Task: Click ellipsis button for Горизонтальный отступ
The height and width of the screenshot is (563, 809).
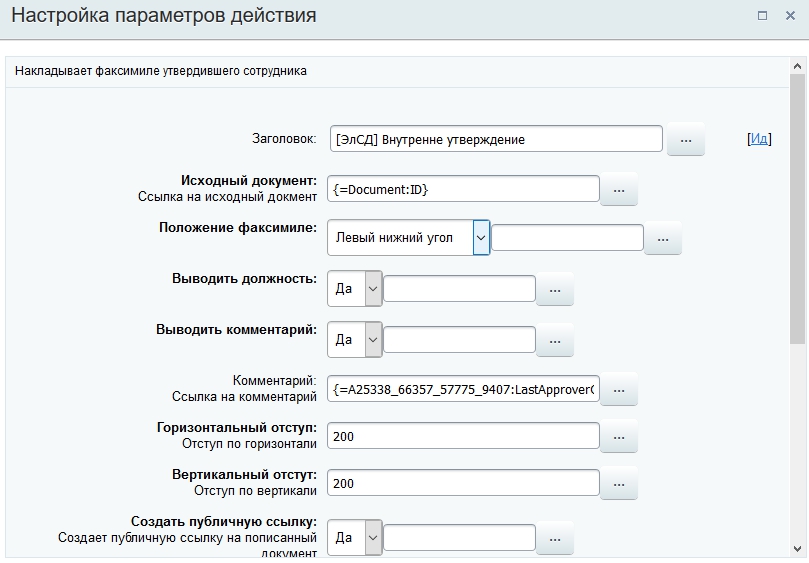Action: point(618,437)
